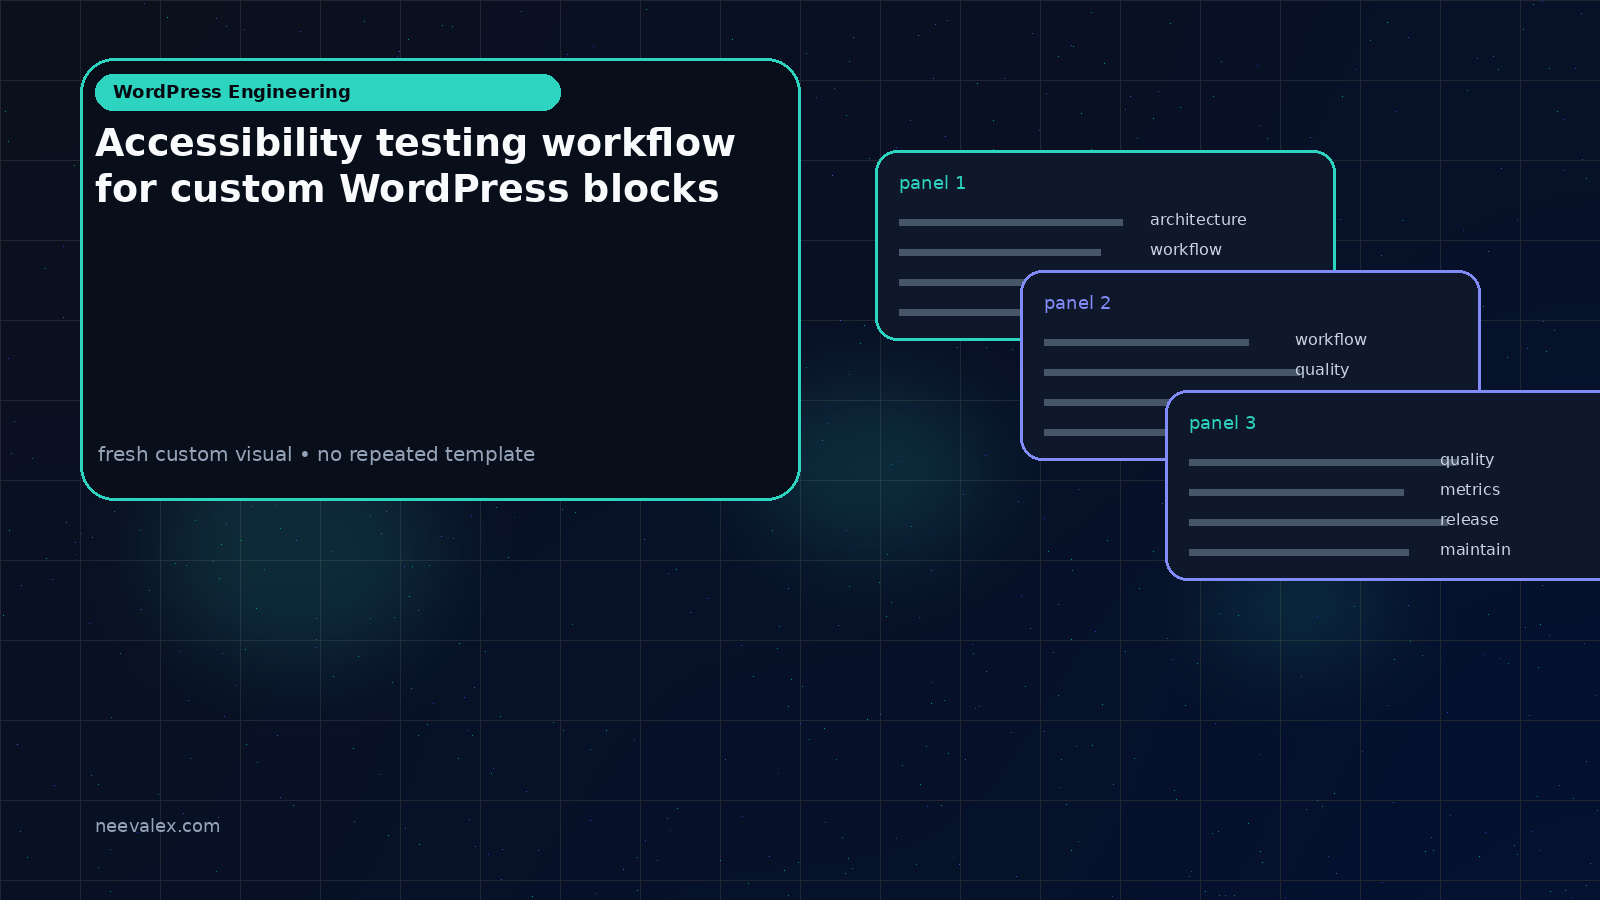Open the neevalex.com link

click(157, 826)
